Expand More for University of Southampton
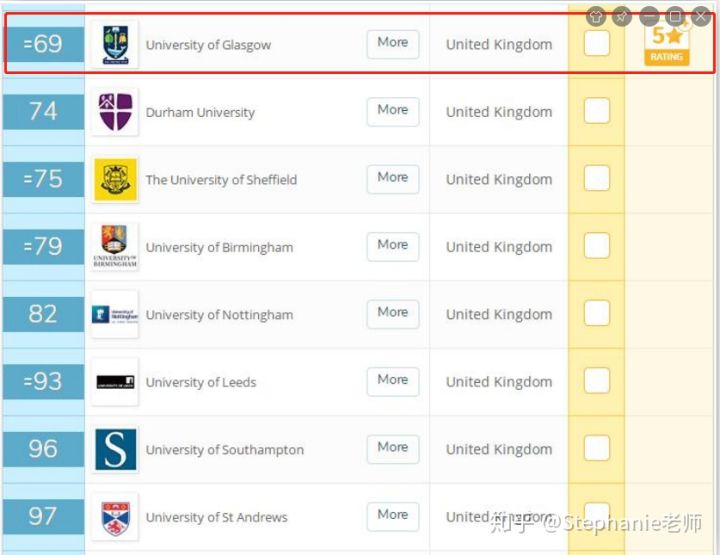 click(x=393, y=449)
